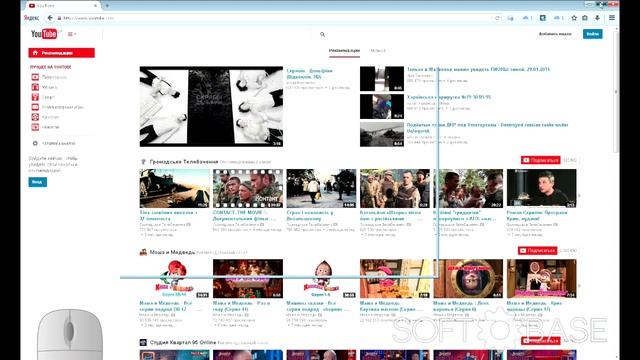Viewport: 640px width, 360px height.
Task: Open the downloads arrow icon
Action: [597, 18]
